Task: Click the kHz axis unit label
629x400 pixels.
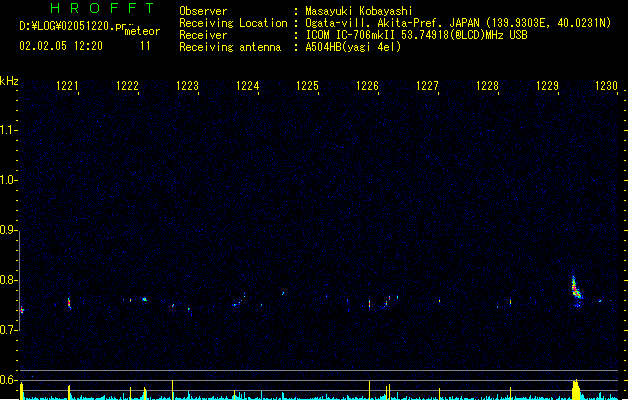Action: tap(9, 81)
